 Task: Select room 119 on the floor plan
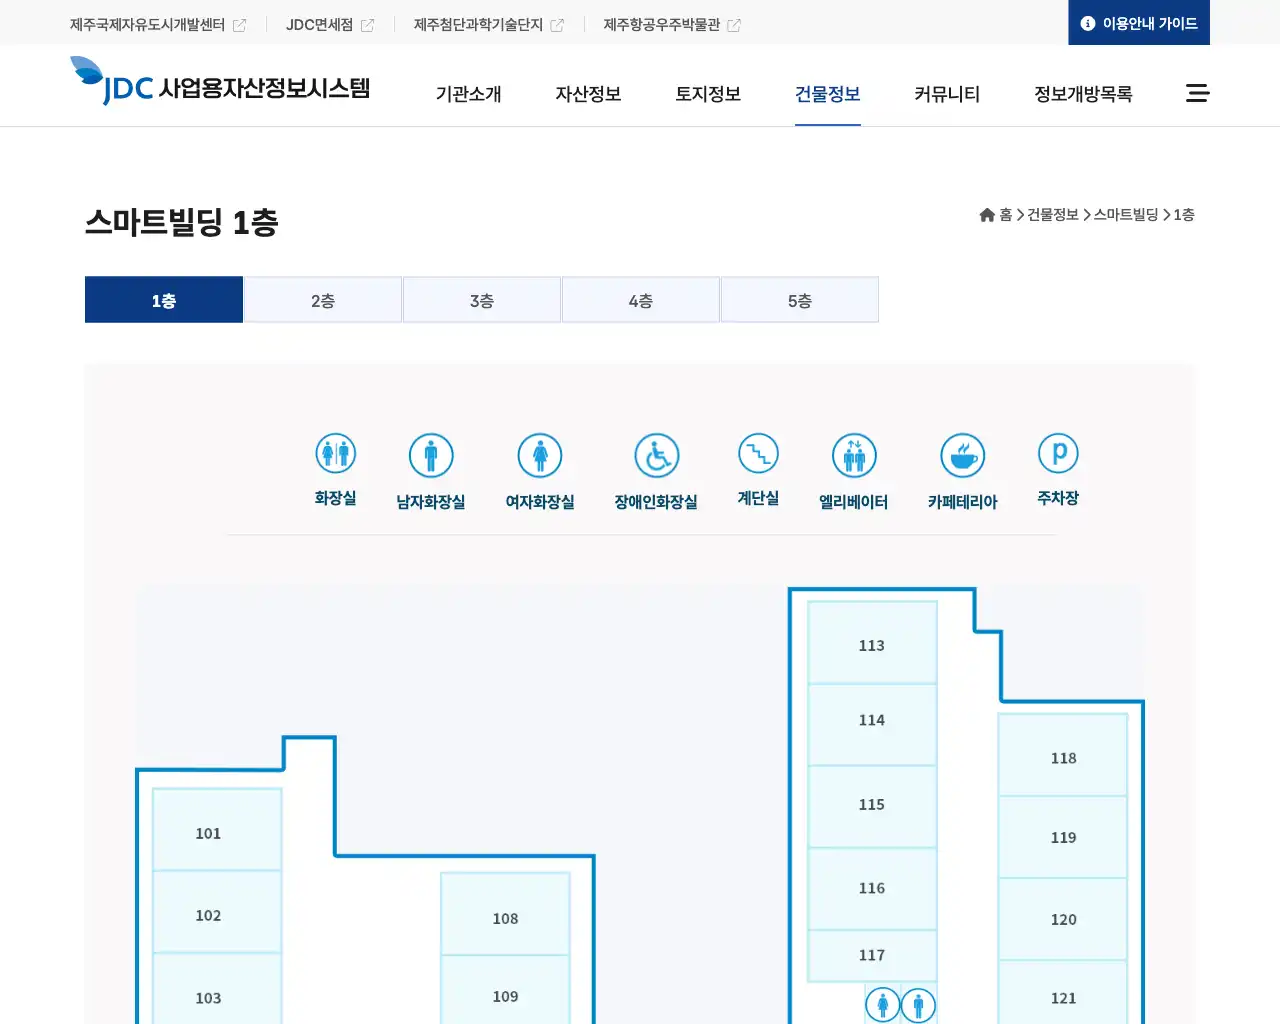pyautogui.click(x=1063, y=837)
